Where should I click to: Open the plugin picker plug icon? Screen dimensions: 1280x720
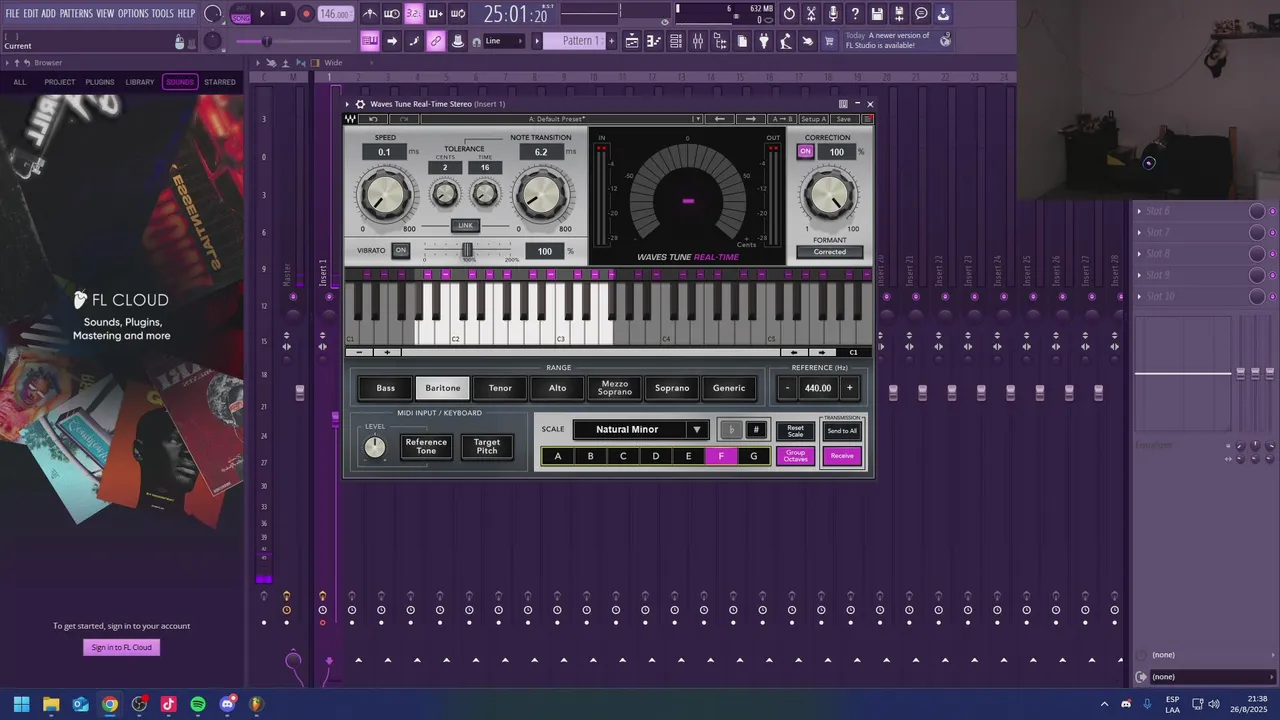(764, 41)
